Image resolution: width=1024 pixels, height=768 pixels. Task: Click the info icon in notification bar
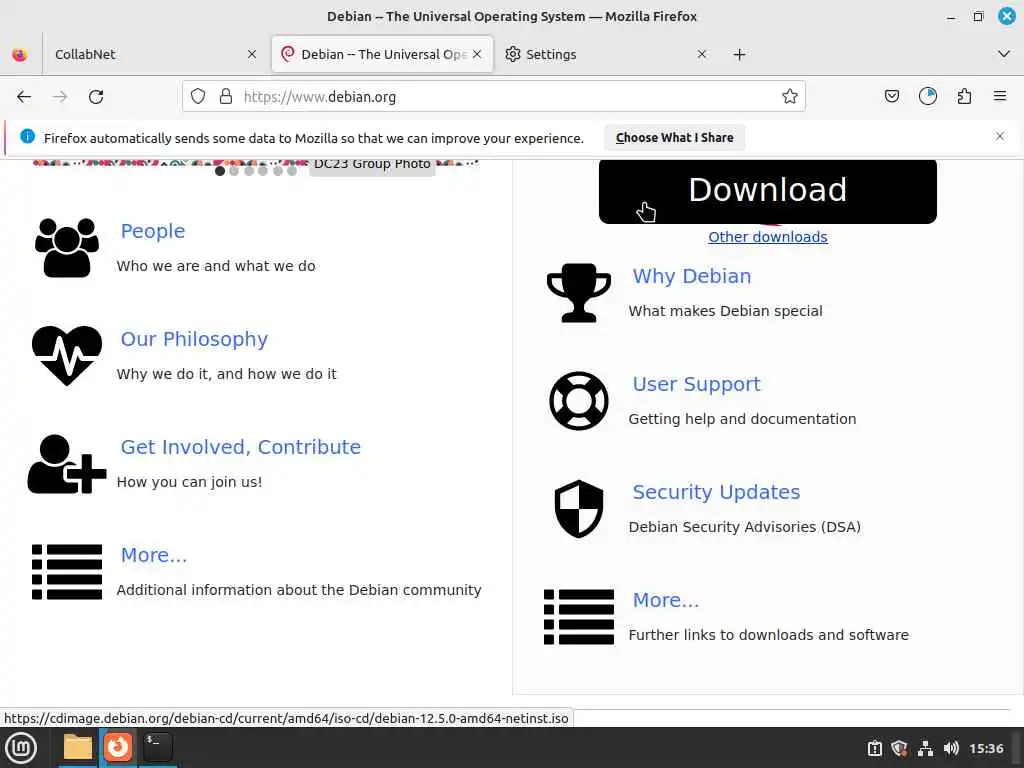27,136
